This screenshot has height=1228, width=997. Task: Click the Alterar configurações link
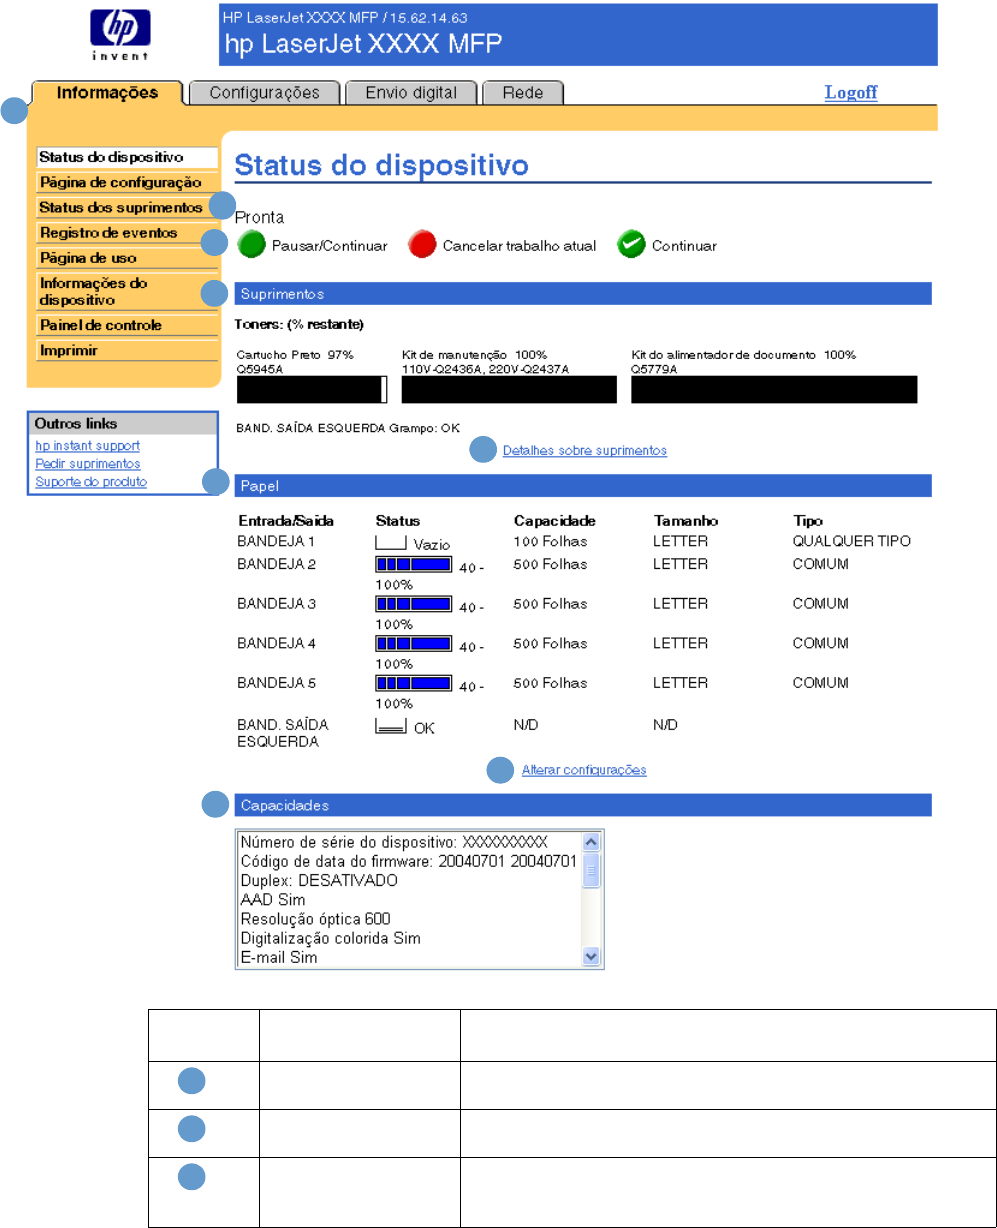584,770
